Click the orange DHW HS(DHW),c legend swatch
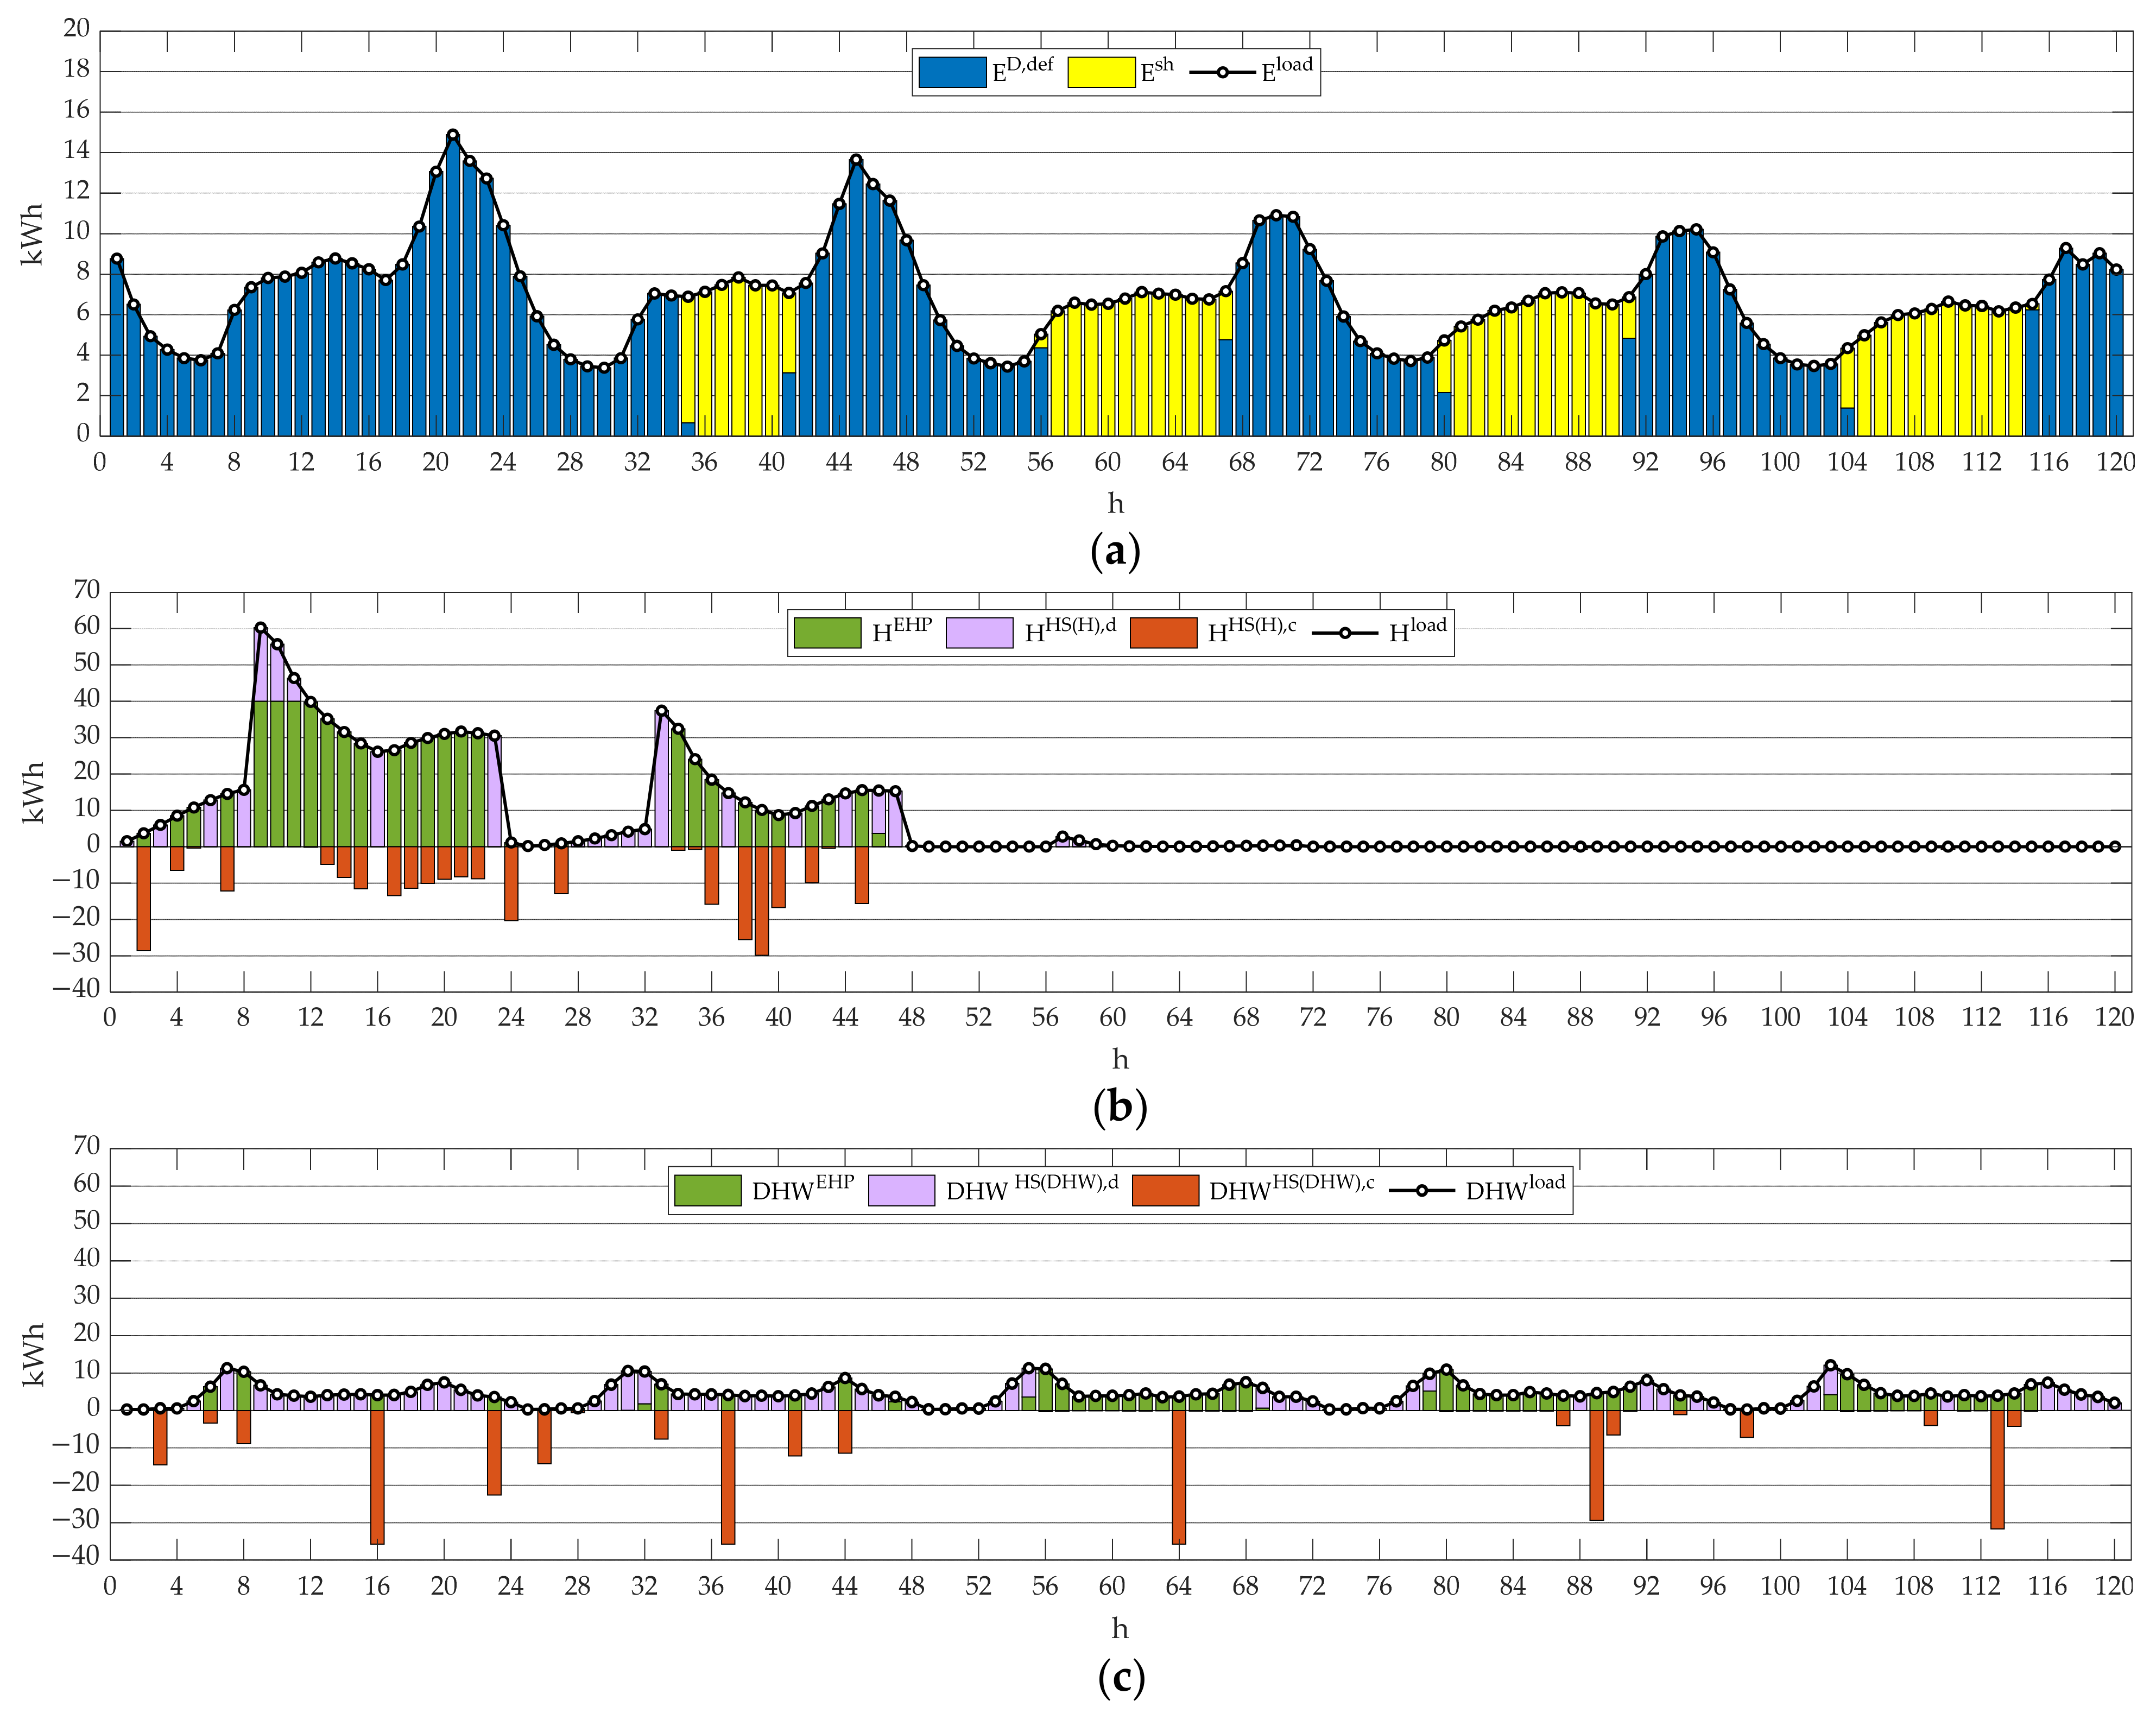This screenshot has width=2156, height=1713. 1165,1190
